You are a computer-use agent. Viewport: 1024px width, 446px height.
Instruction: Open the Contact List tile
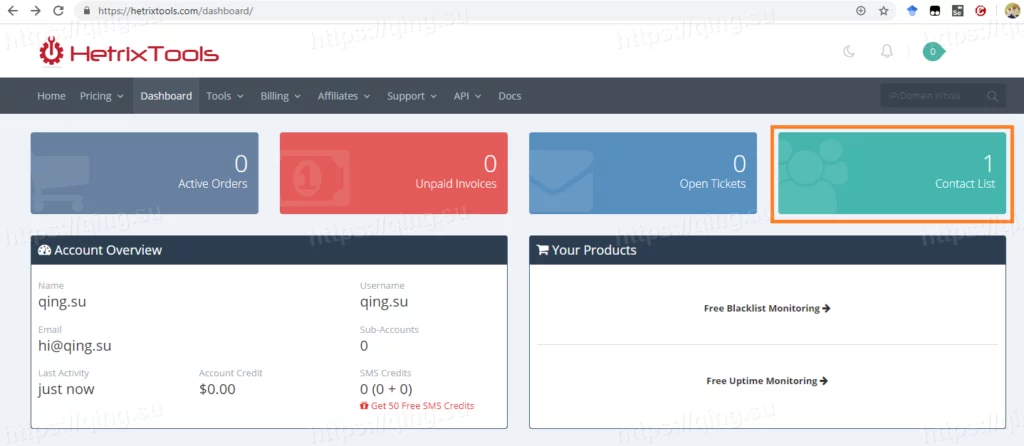pos(892,173)
